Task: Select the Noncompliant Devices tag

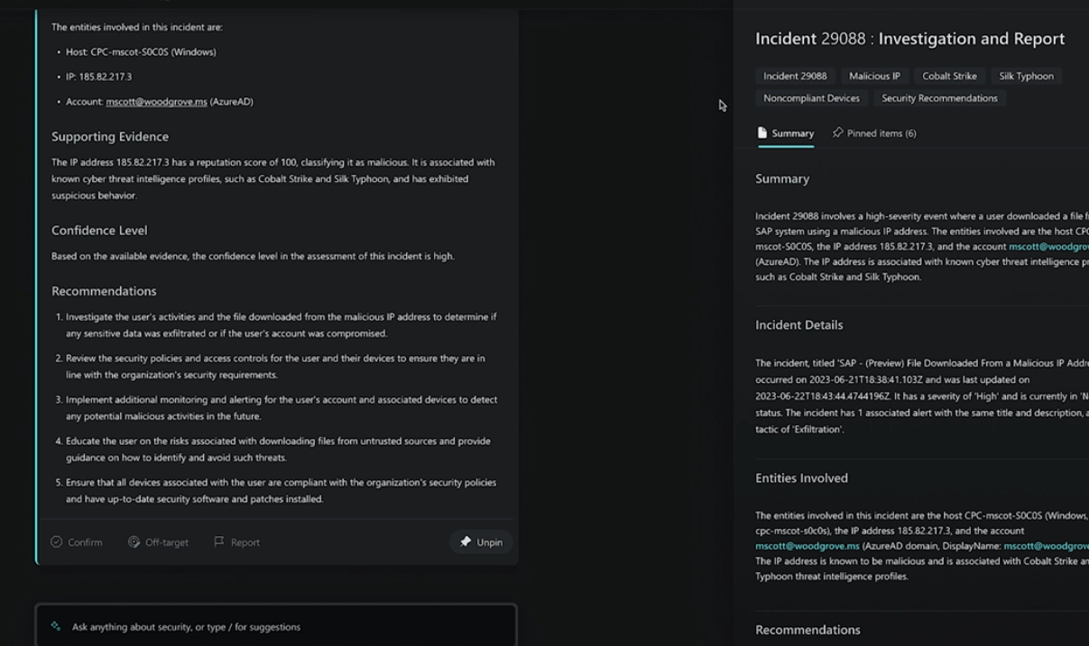Action: pos(811,99)
